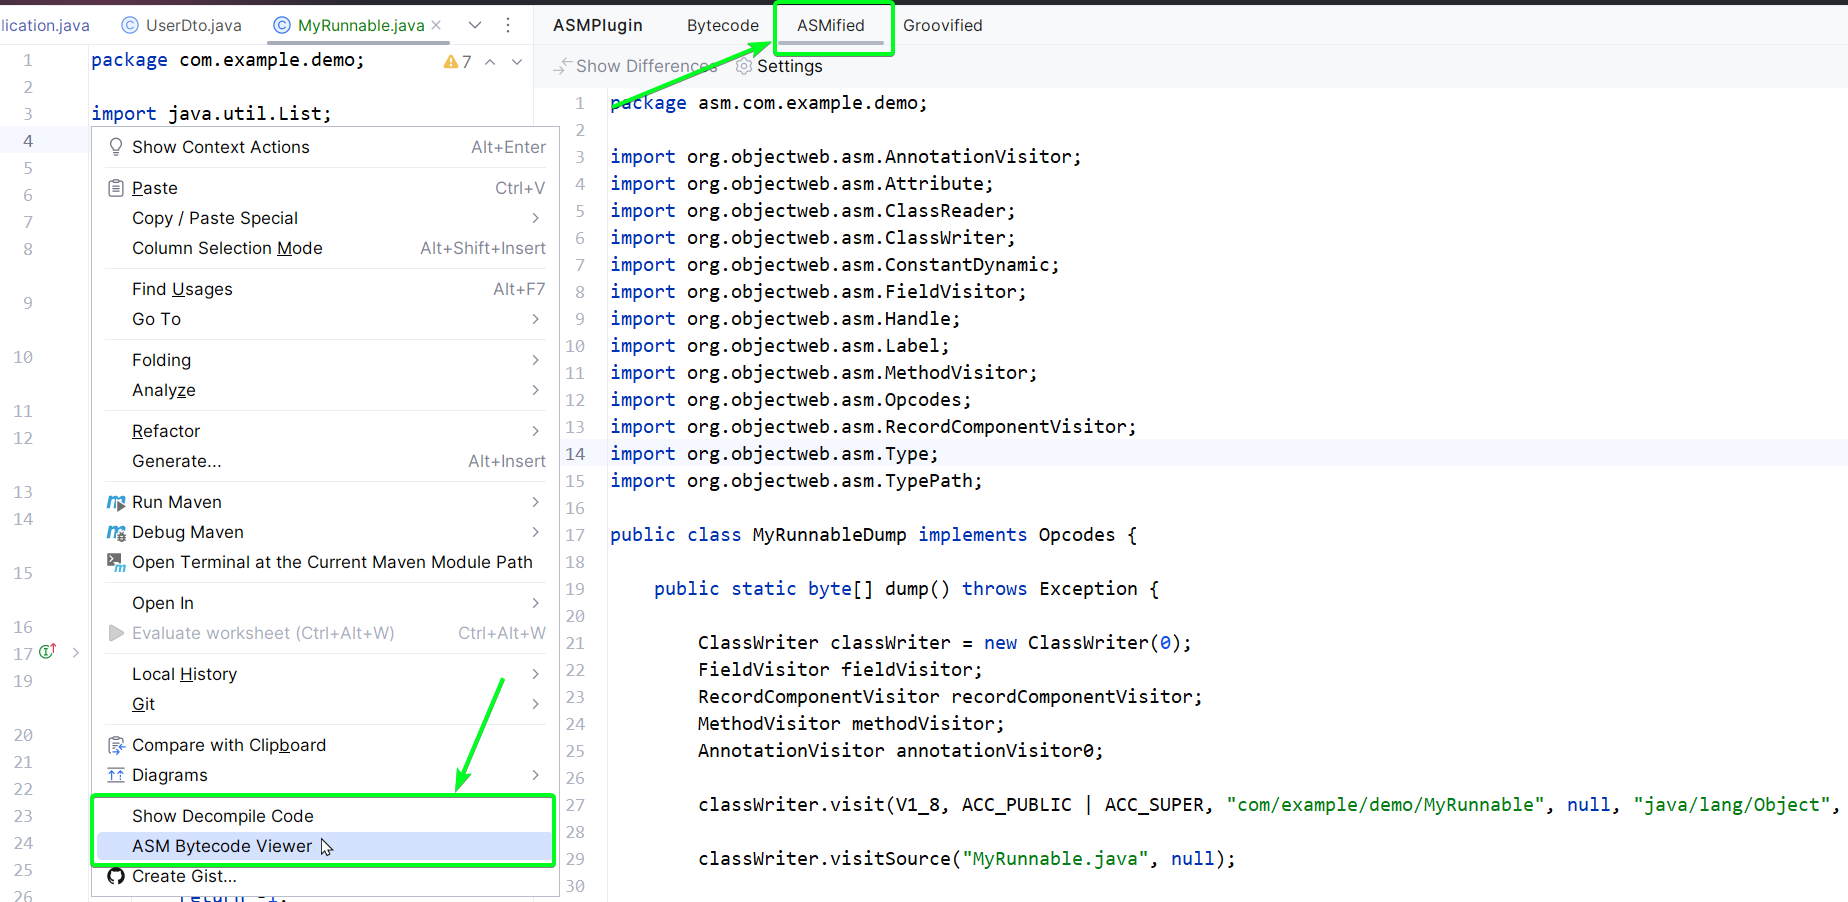Click the Run Maven icon
This screenshot has height=902, width=1848.
click(116, 502)
